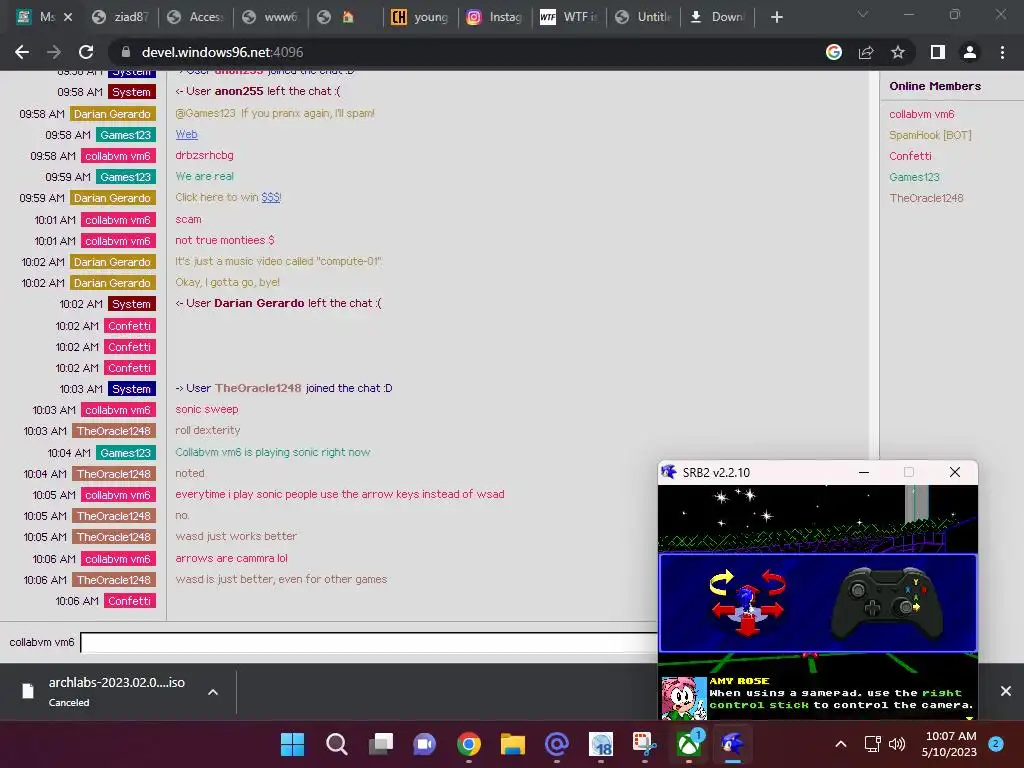Open Chat app on taskbar
Image resolution: width=1024 pixels, height=768 pixels.
[x=424, y=744]
